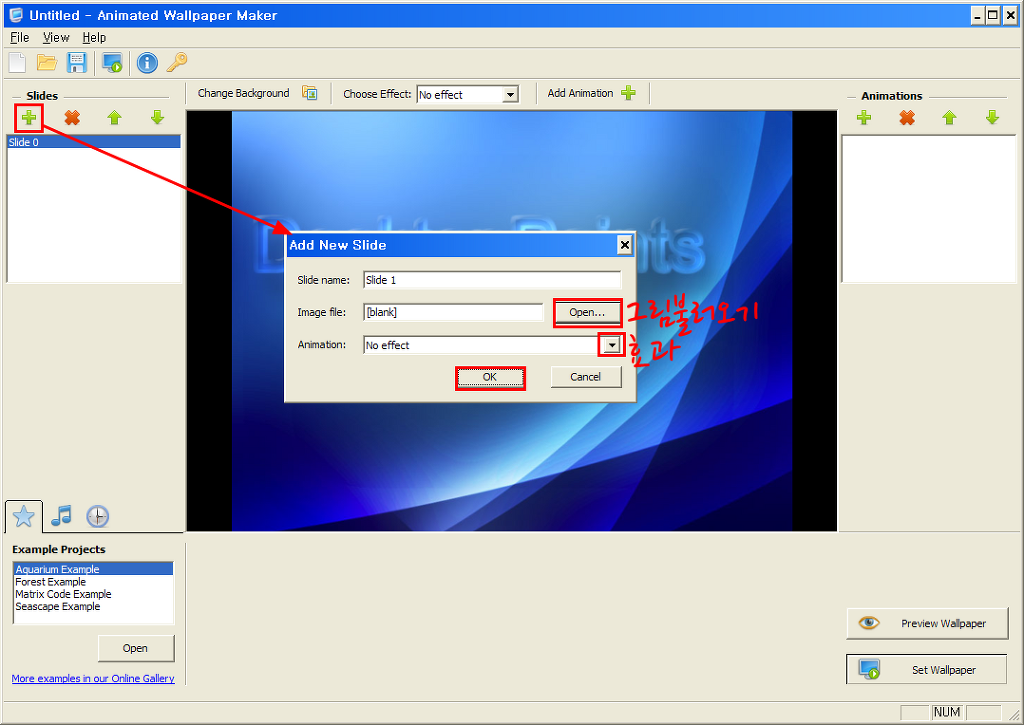Click Preview Wallpaper button

(927, 624)
